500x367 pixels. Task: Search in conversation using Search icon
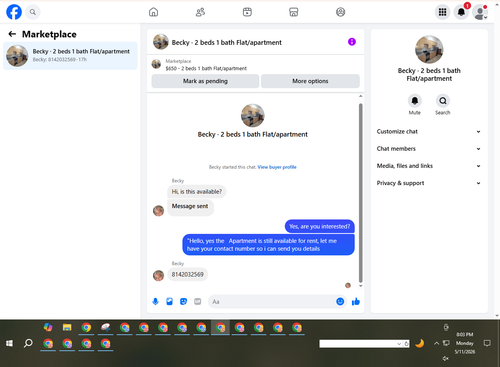(x=443, y=101)
